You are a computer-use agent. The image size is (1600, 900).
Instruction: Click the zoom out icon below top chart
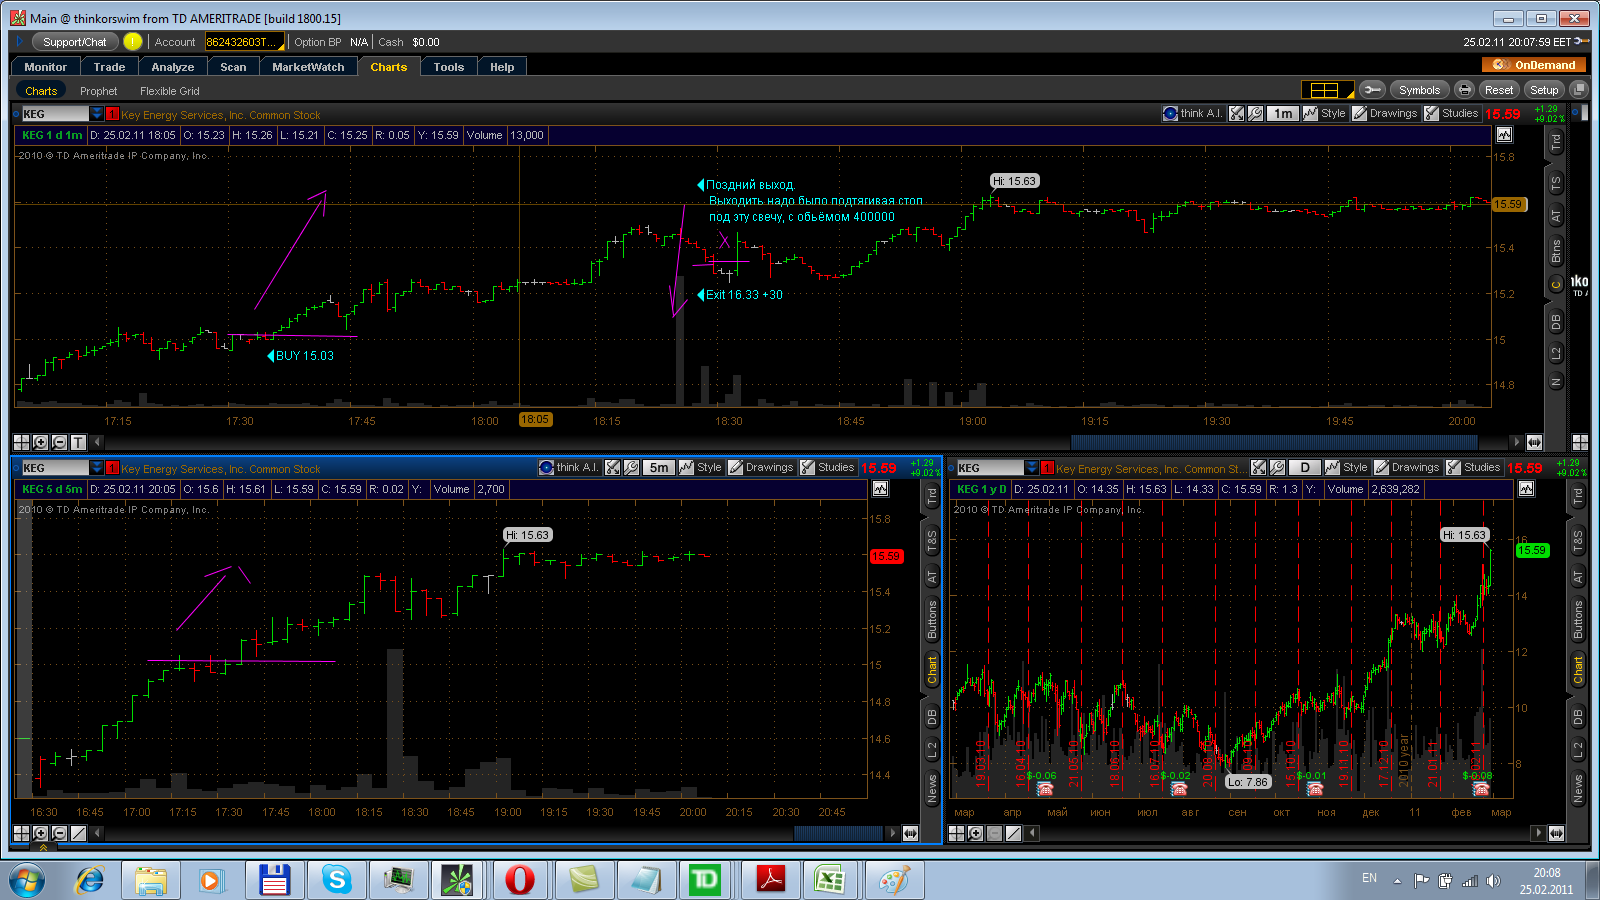tap(59, 442)
